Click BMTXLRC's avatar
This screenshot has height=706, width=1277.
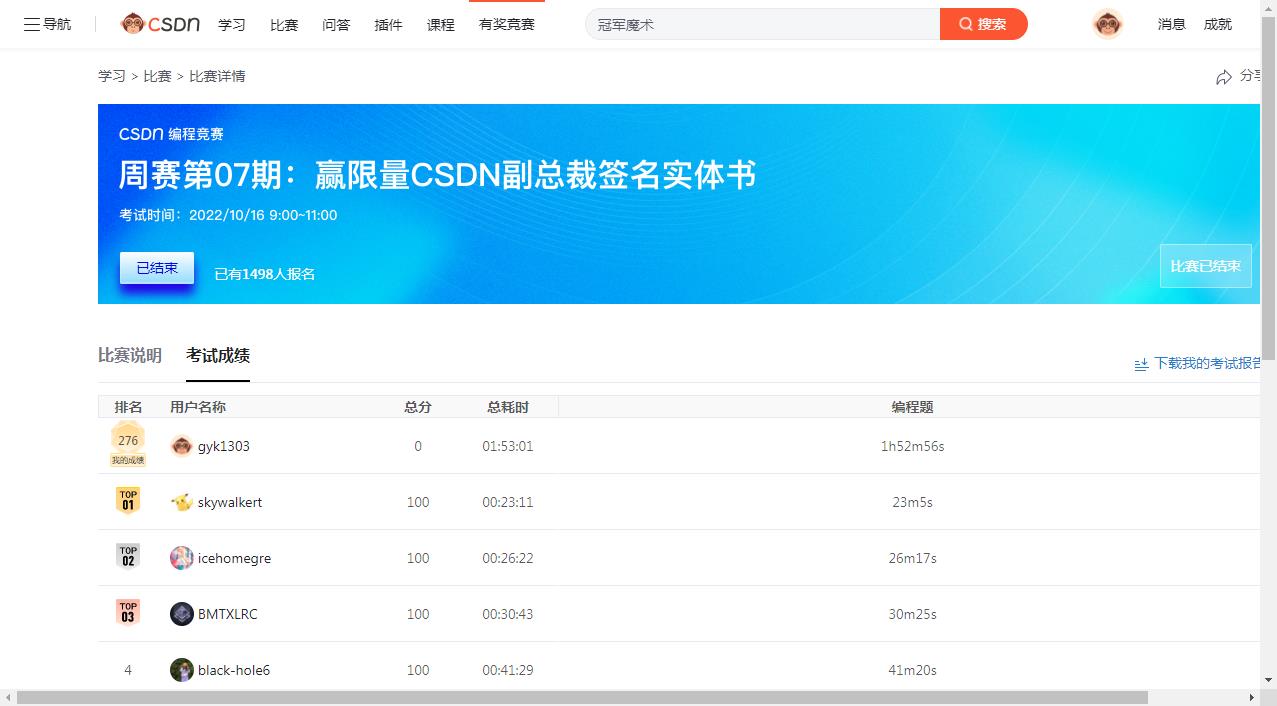click(x=181, y=614)
